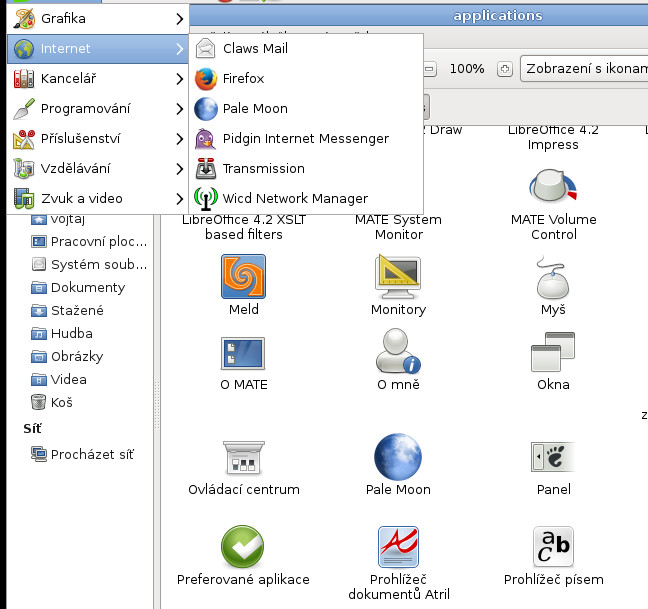
Task: Select the Pale Moon icon in file view
Action: click(x=398, y=457)
